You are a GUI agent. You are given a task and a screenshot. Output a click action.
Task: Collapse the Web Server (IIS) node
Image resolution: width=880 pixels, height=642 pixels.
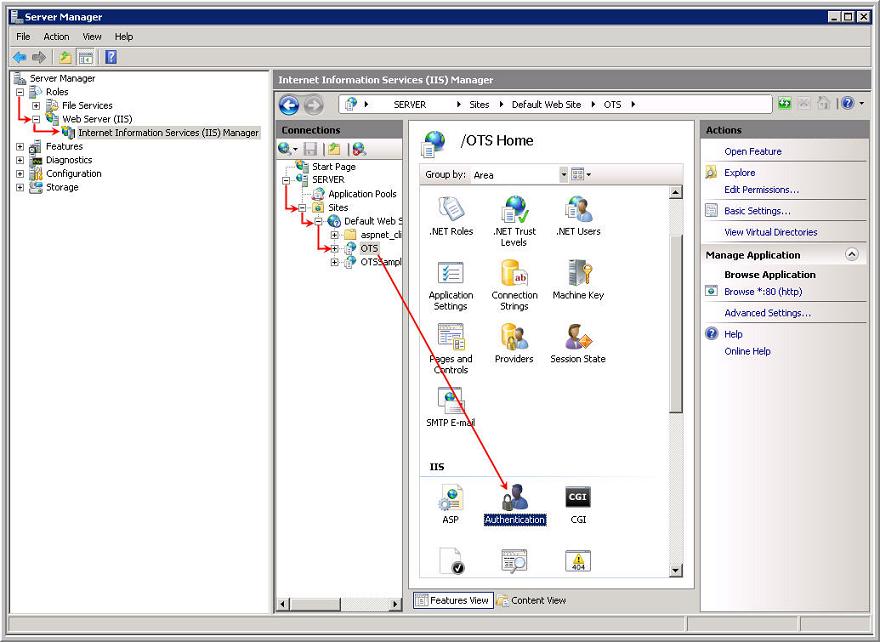pyautogui.click(x=36, y=119)
